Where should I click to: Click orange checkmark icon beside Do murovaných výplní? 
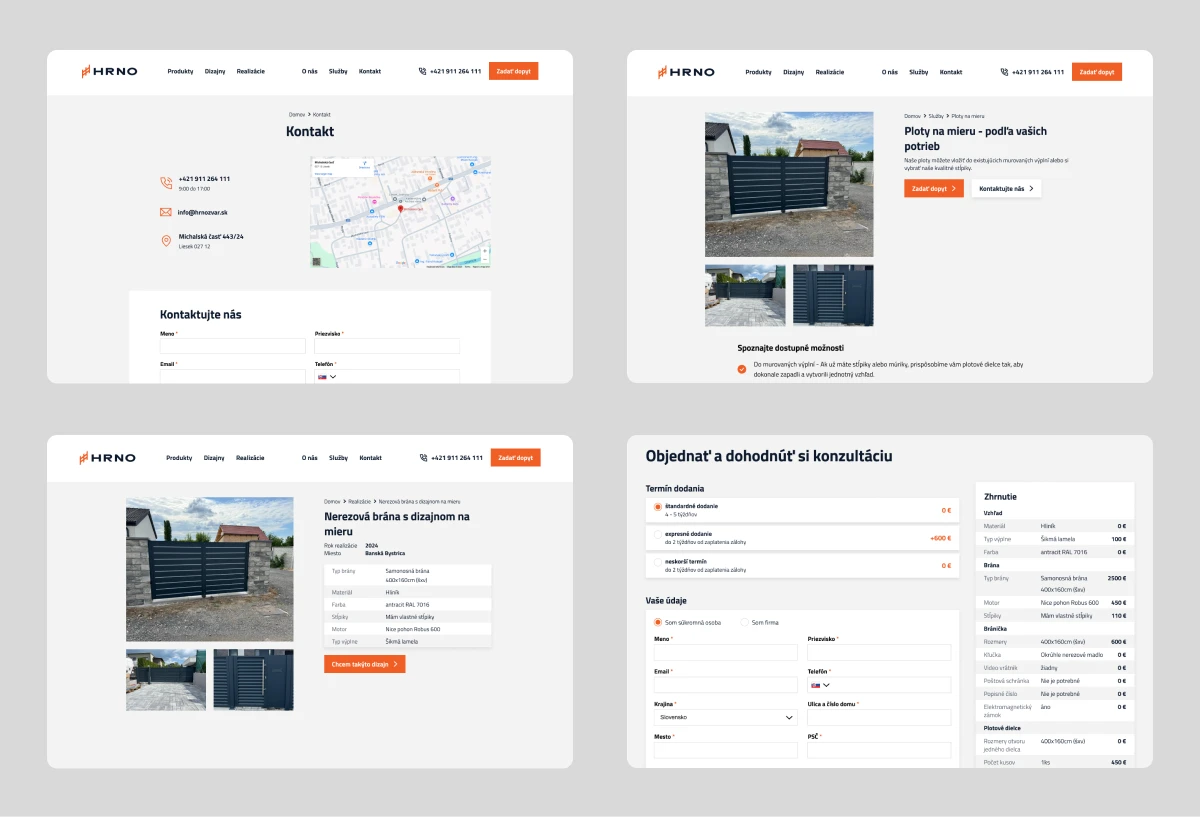tap(742, 369)
